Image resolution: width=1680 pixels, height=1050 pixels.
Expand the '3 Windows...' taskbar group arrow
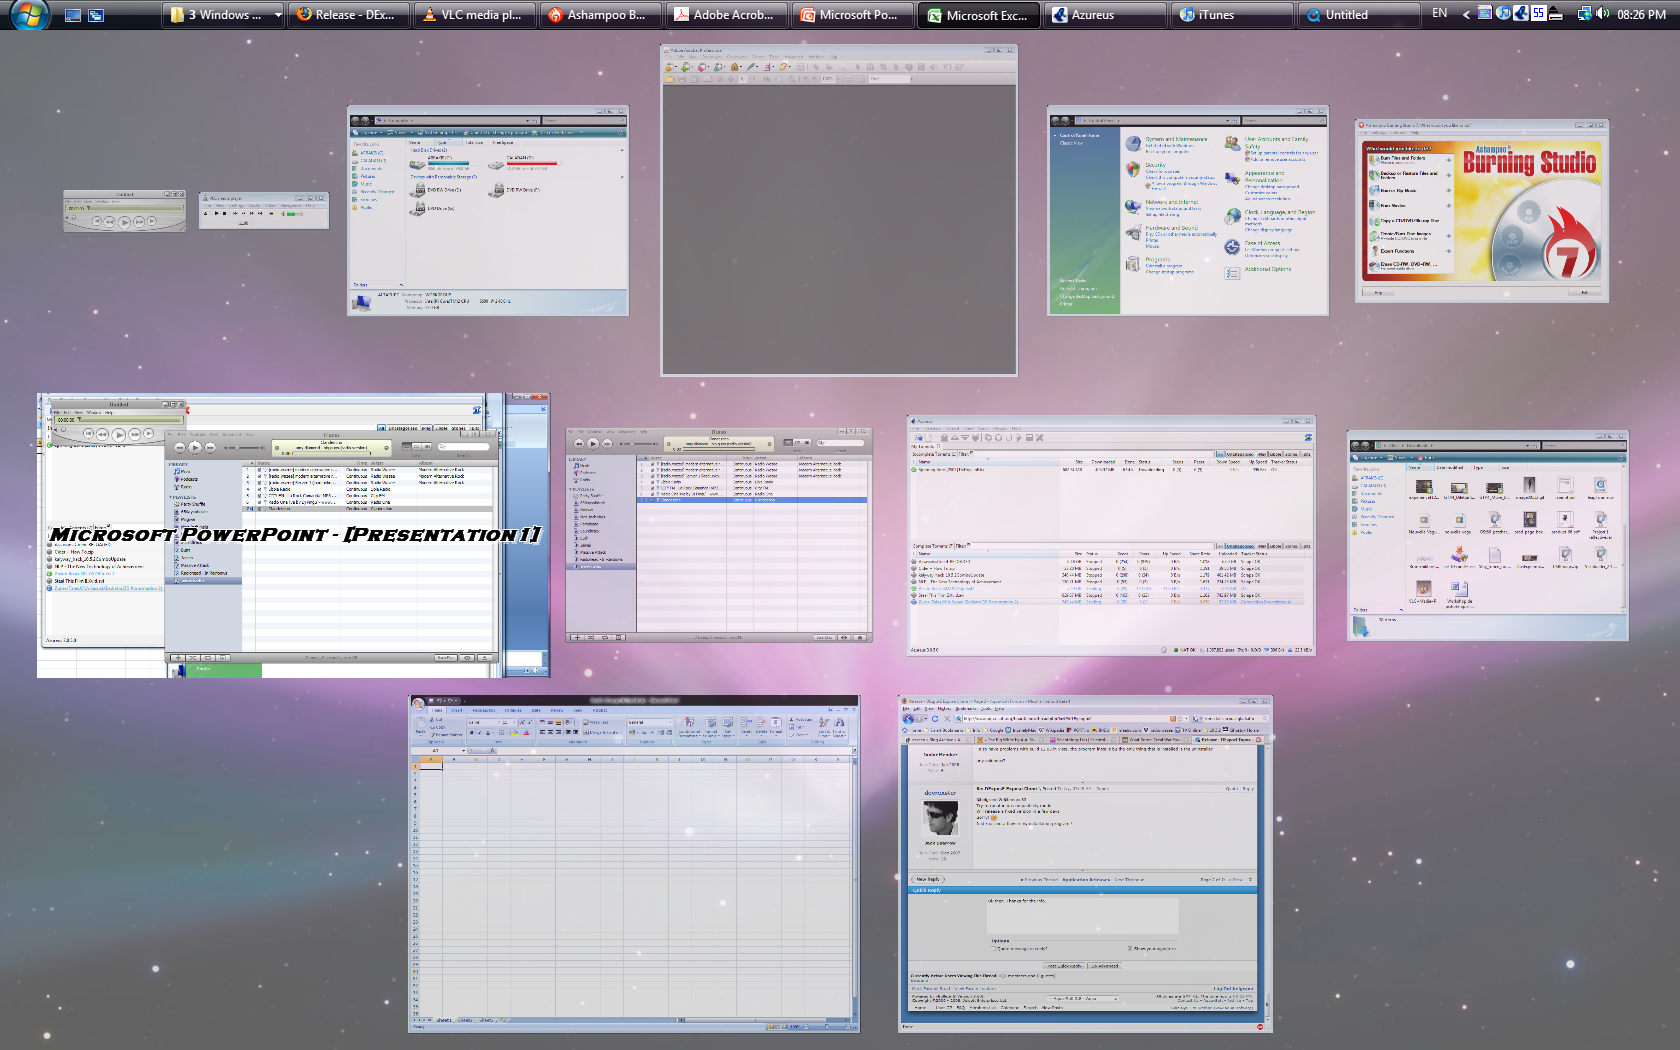tap(277, 15)
